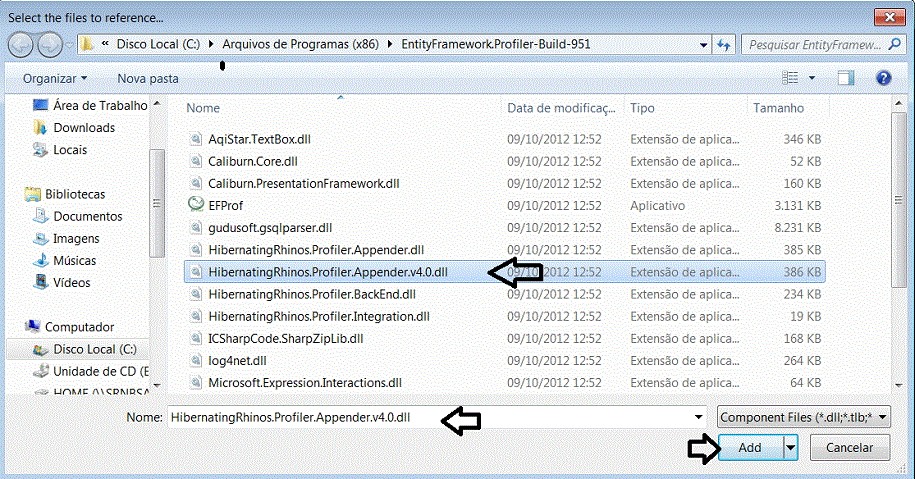
Task: Select Bibliotecas in sidebar
Action: (x=65, y=194)
